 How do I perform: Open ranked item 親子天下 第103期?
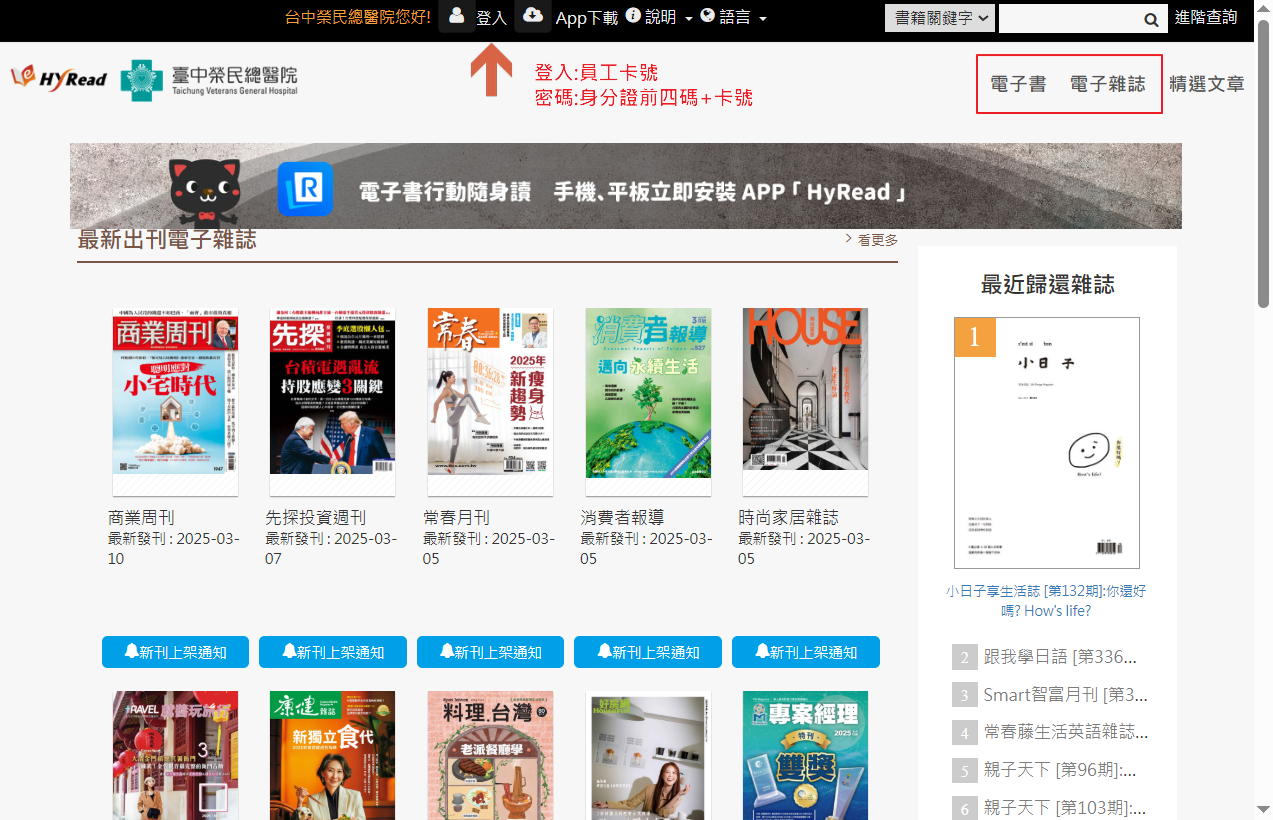(1065, 808)
